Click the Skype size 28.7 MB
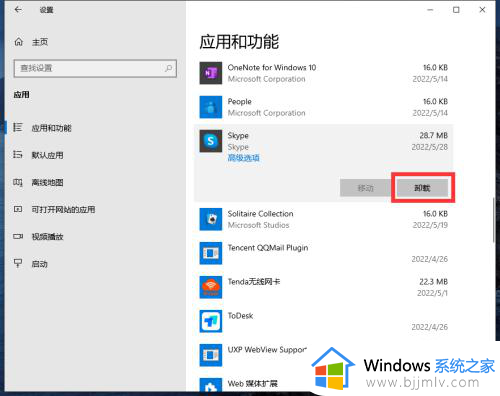The image size is (500, 396). (x=433, y=135)
